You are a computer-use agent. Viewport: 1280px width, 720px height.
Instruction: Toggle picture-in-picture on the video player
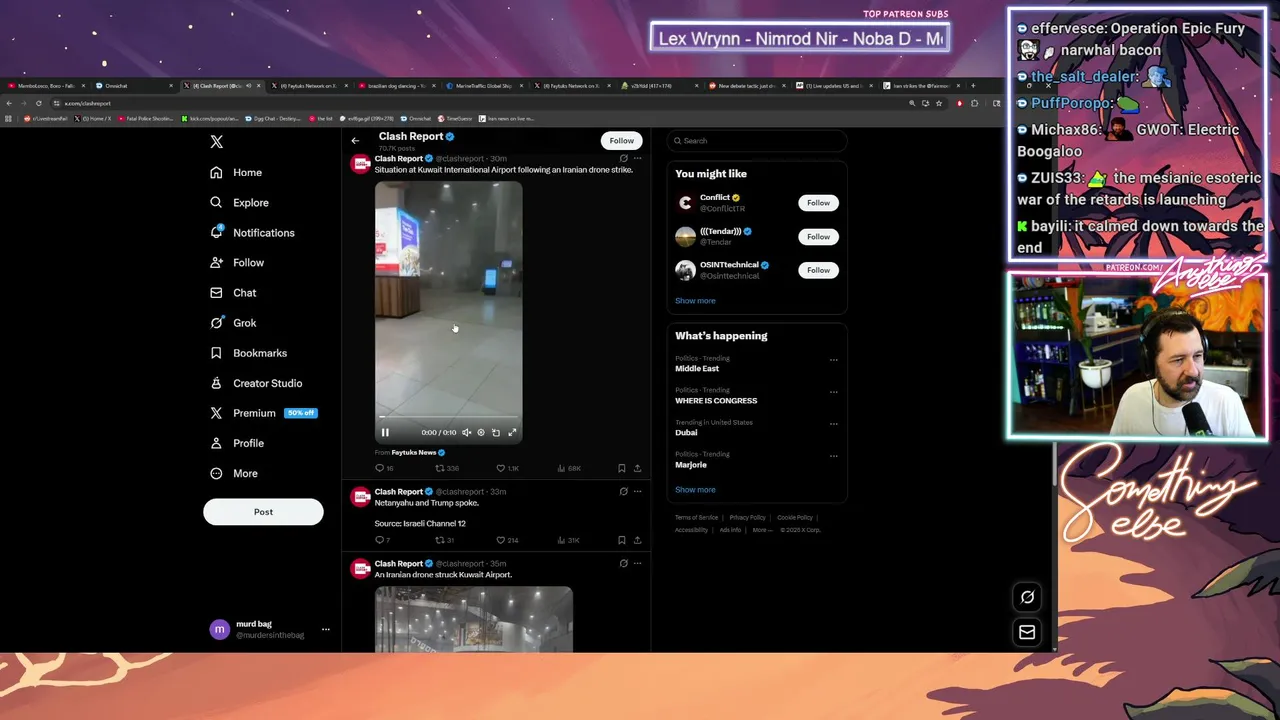[496, 432]
